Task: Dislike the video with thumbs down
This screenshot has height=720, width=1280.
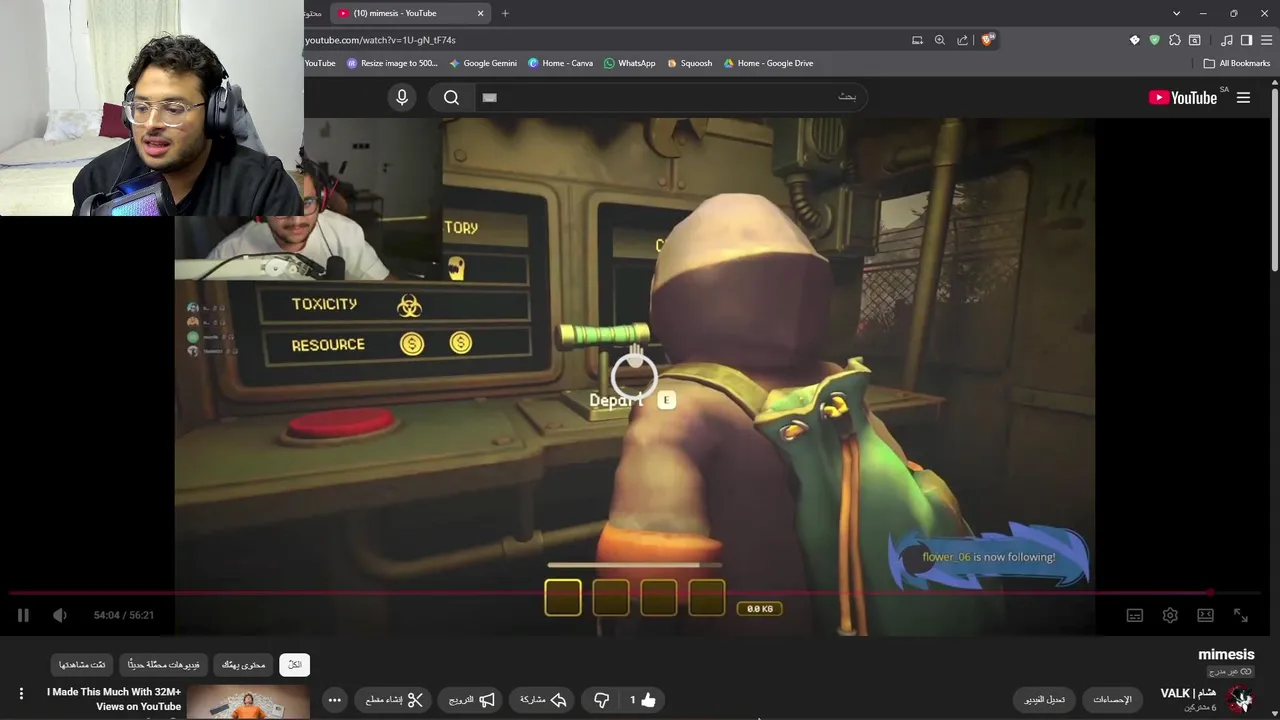Action: click(601, 700)
